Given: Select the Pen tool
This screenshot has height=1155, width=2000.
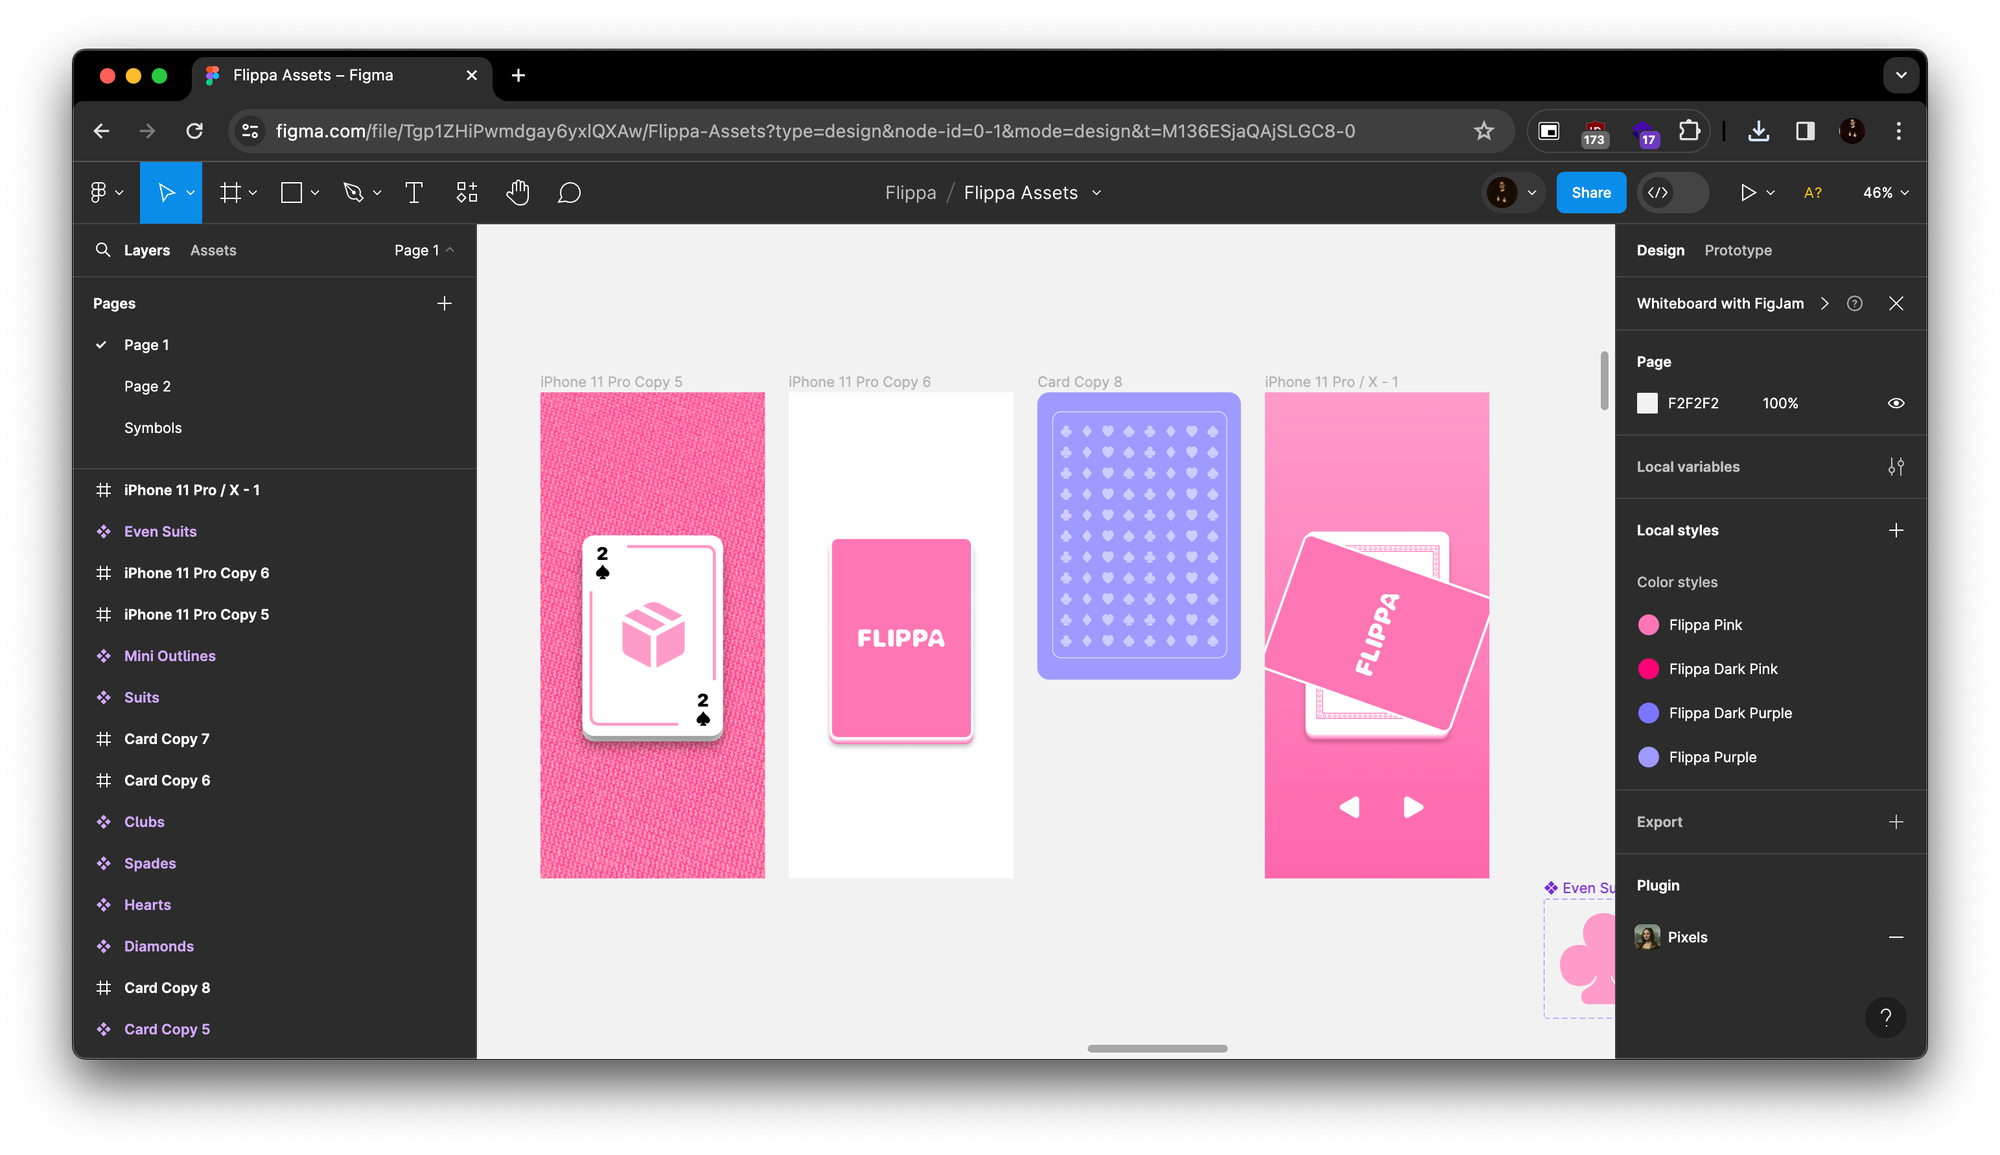Looking at the screenshot, I should pyautogui.click(x=353, y=192).
